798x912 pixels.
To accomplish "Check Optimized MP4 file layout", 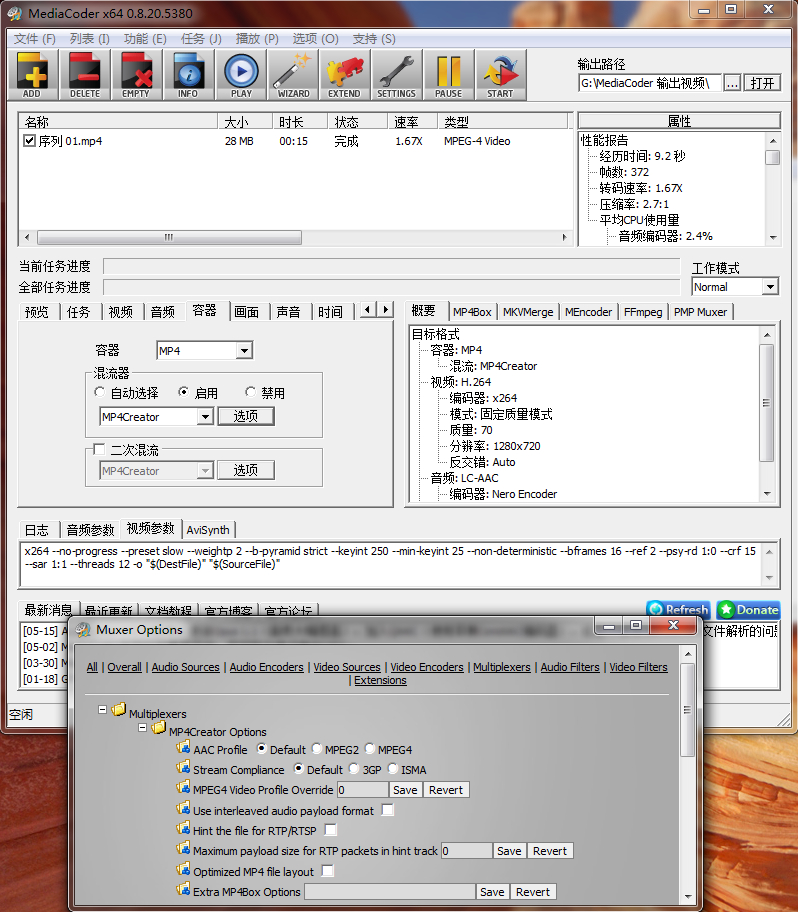I will 328,871.
